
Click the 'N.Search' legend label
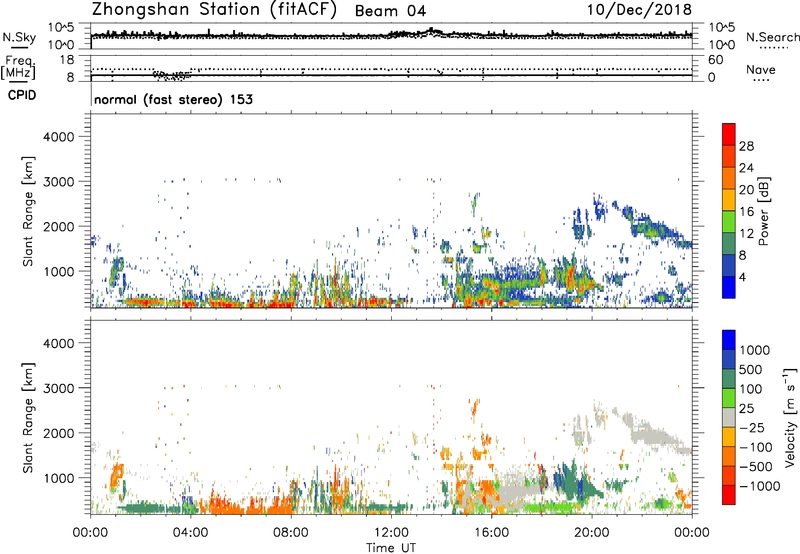coord(772,37)
